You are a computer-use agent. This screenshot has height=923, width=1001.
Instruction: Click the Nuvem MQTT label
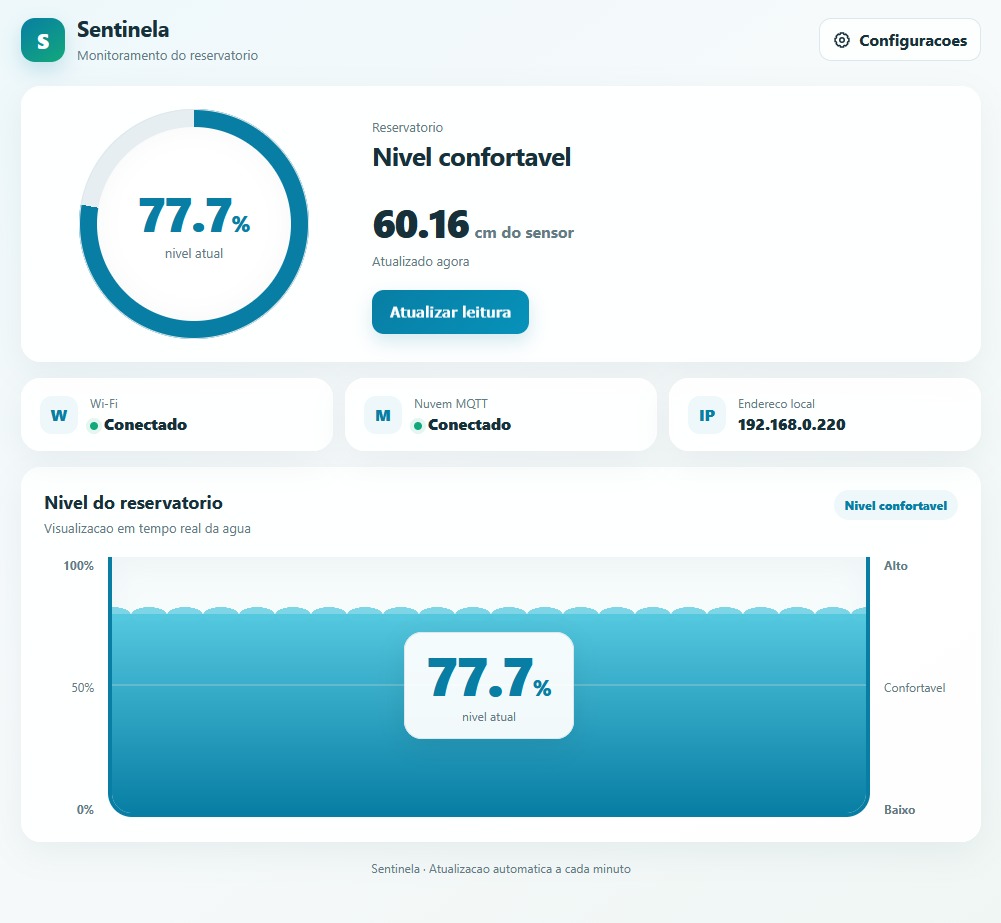click(451, 403)
